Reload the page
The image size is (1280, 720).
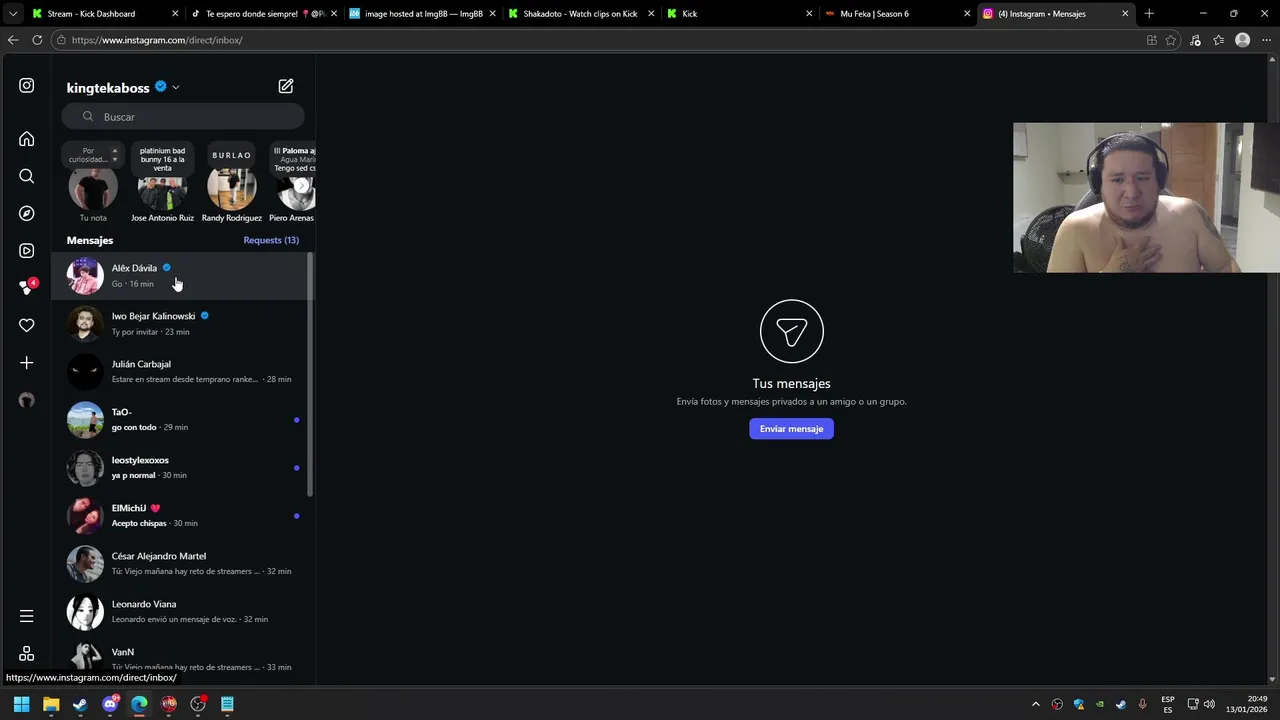tap(37, 40)
